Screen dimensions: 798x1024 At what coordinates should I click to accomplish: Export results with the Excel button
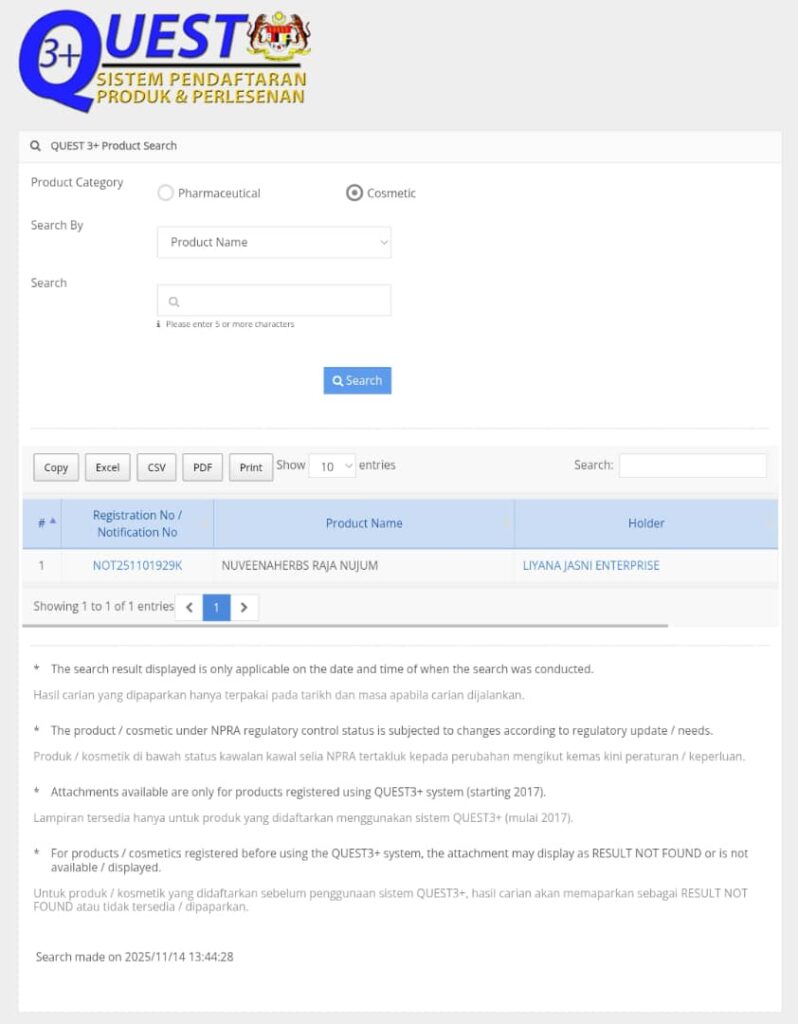click(x=108, y=467)
